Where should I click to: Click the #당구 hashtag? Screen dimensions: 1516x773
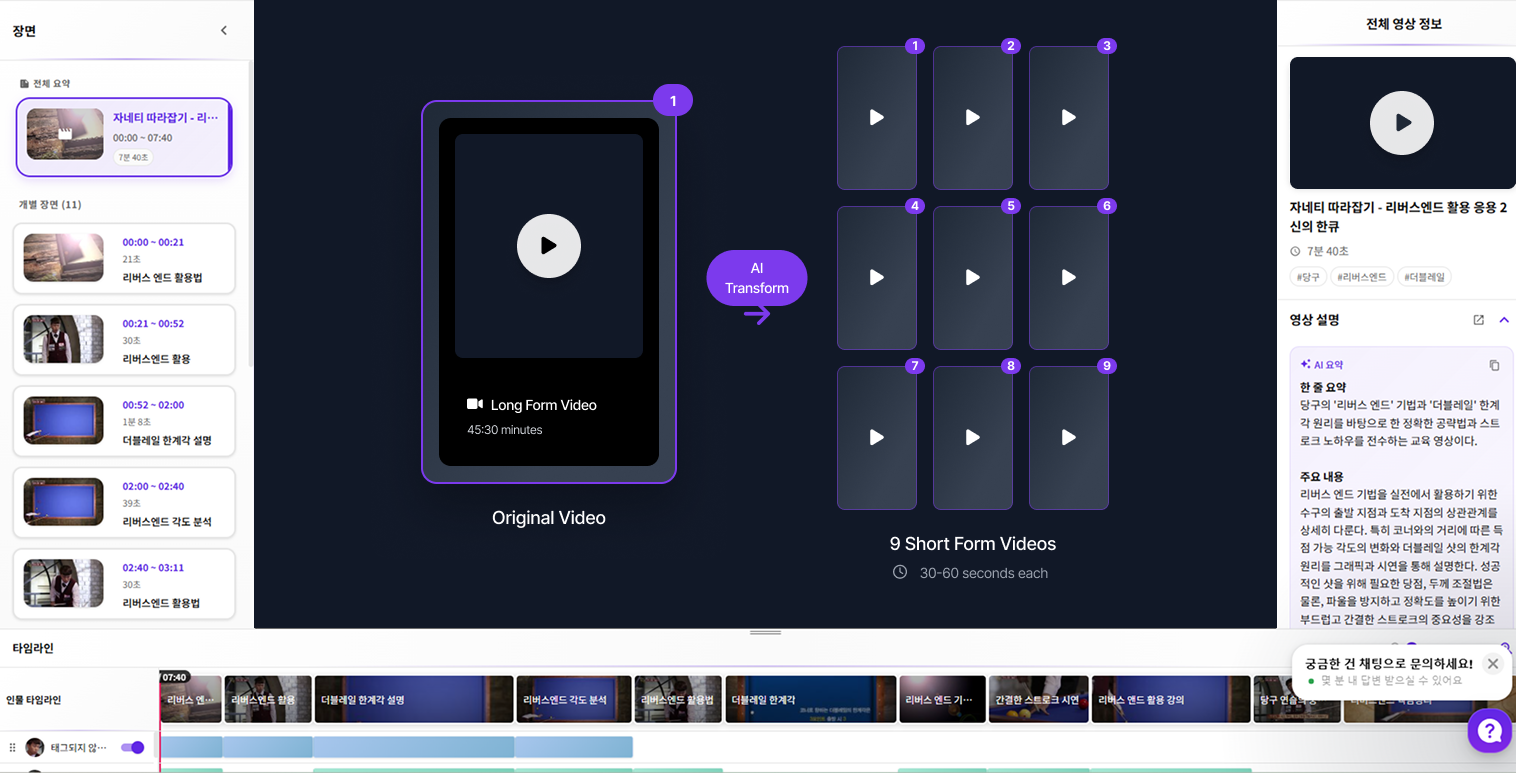[x=1308, y=276]
